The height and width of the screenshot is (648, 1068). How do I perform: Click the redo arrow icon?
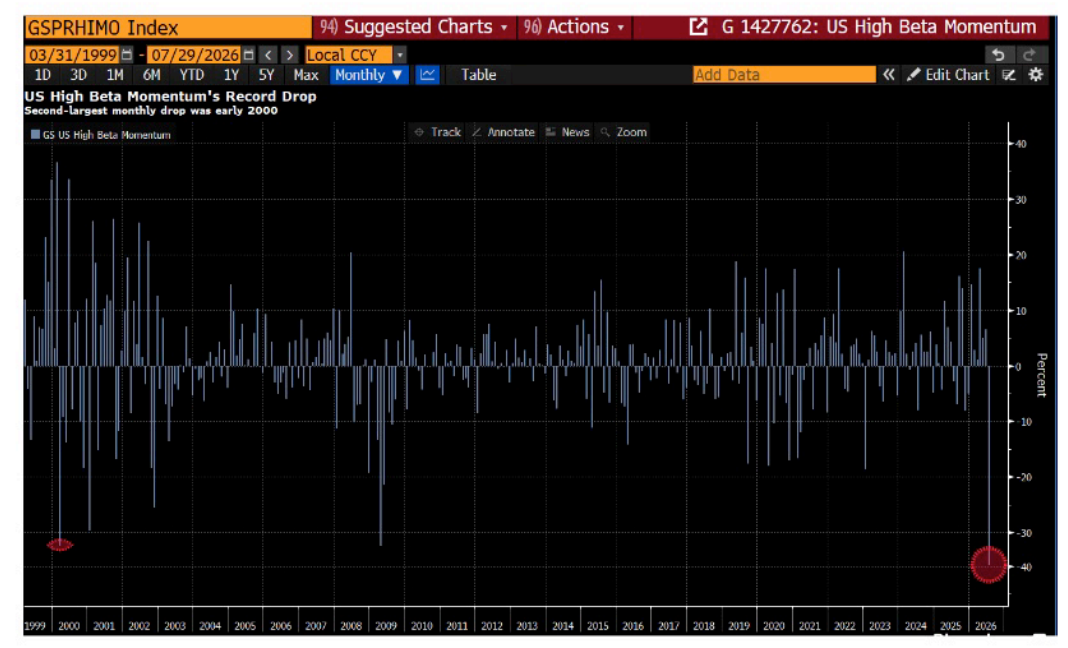(x=1030, y=55)
